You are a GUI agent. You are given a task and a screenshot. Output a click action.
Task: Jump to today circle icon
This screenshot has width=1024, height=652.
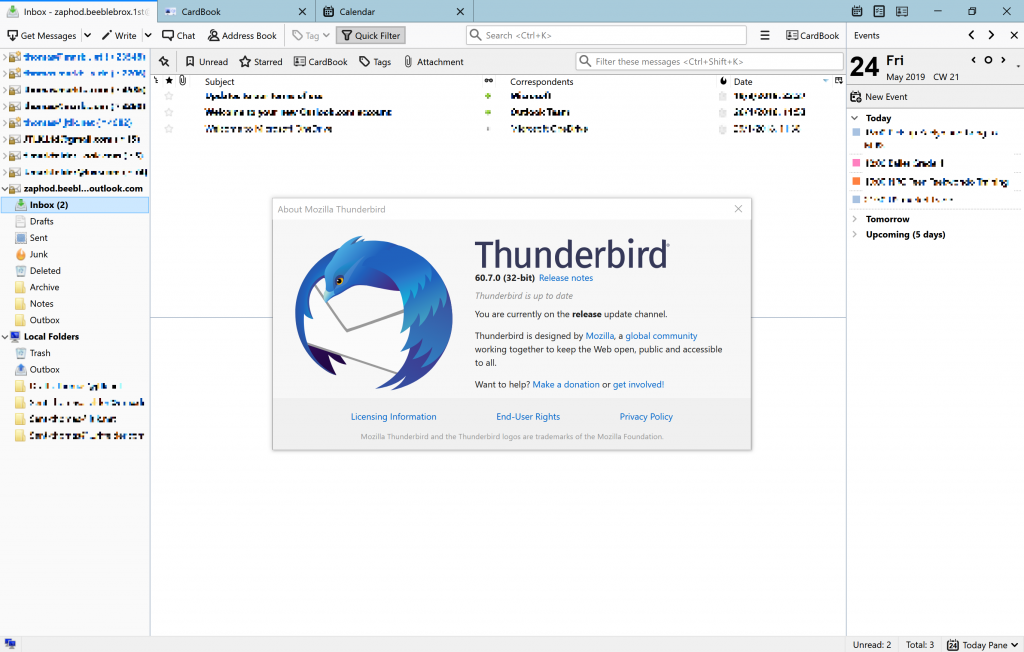coord(988,60)
